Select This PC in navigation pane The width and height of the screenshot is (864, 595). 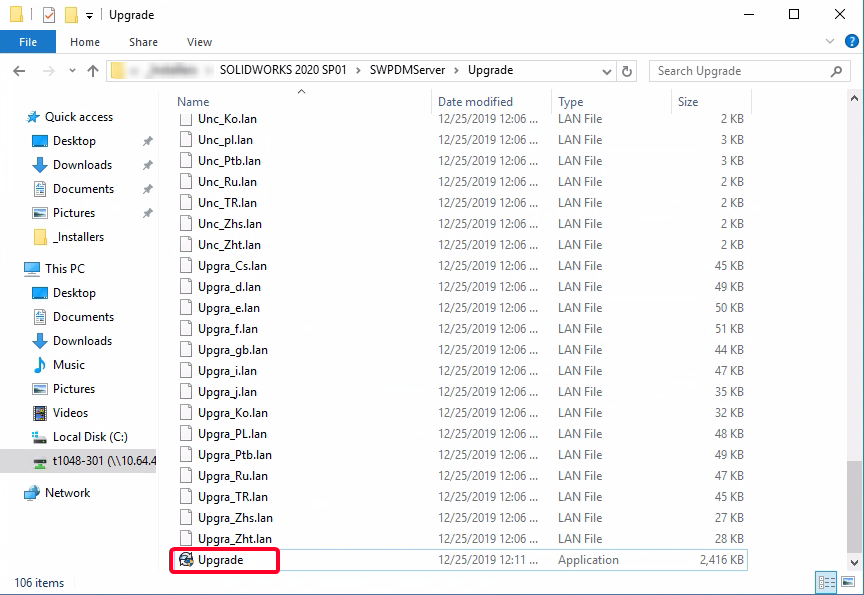64,269
